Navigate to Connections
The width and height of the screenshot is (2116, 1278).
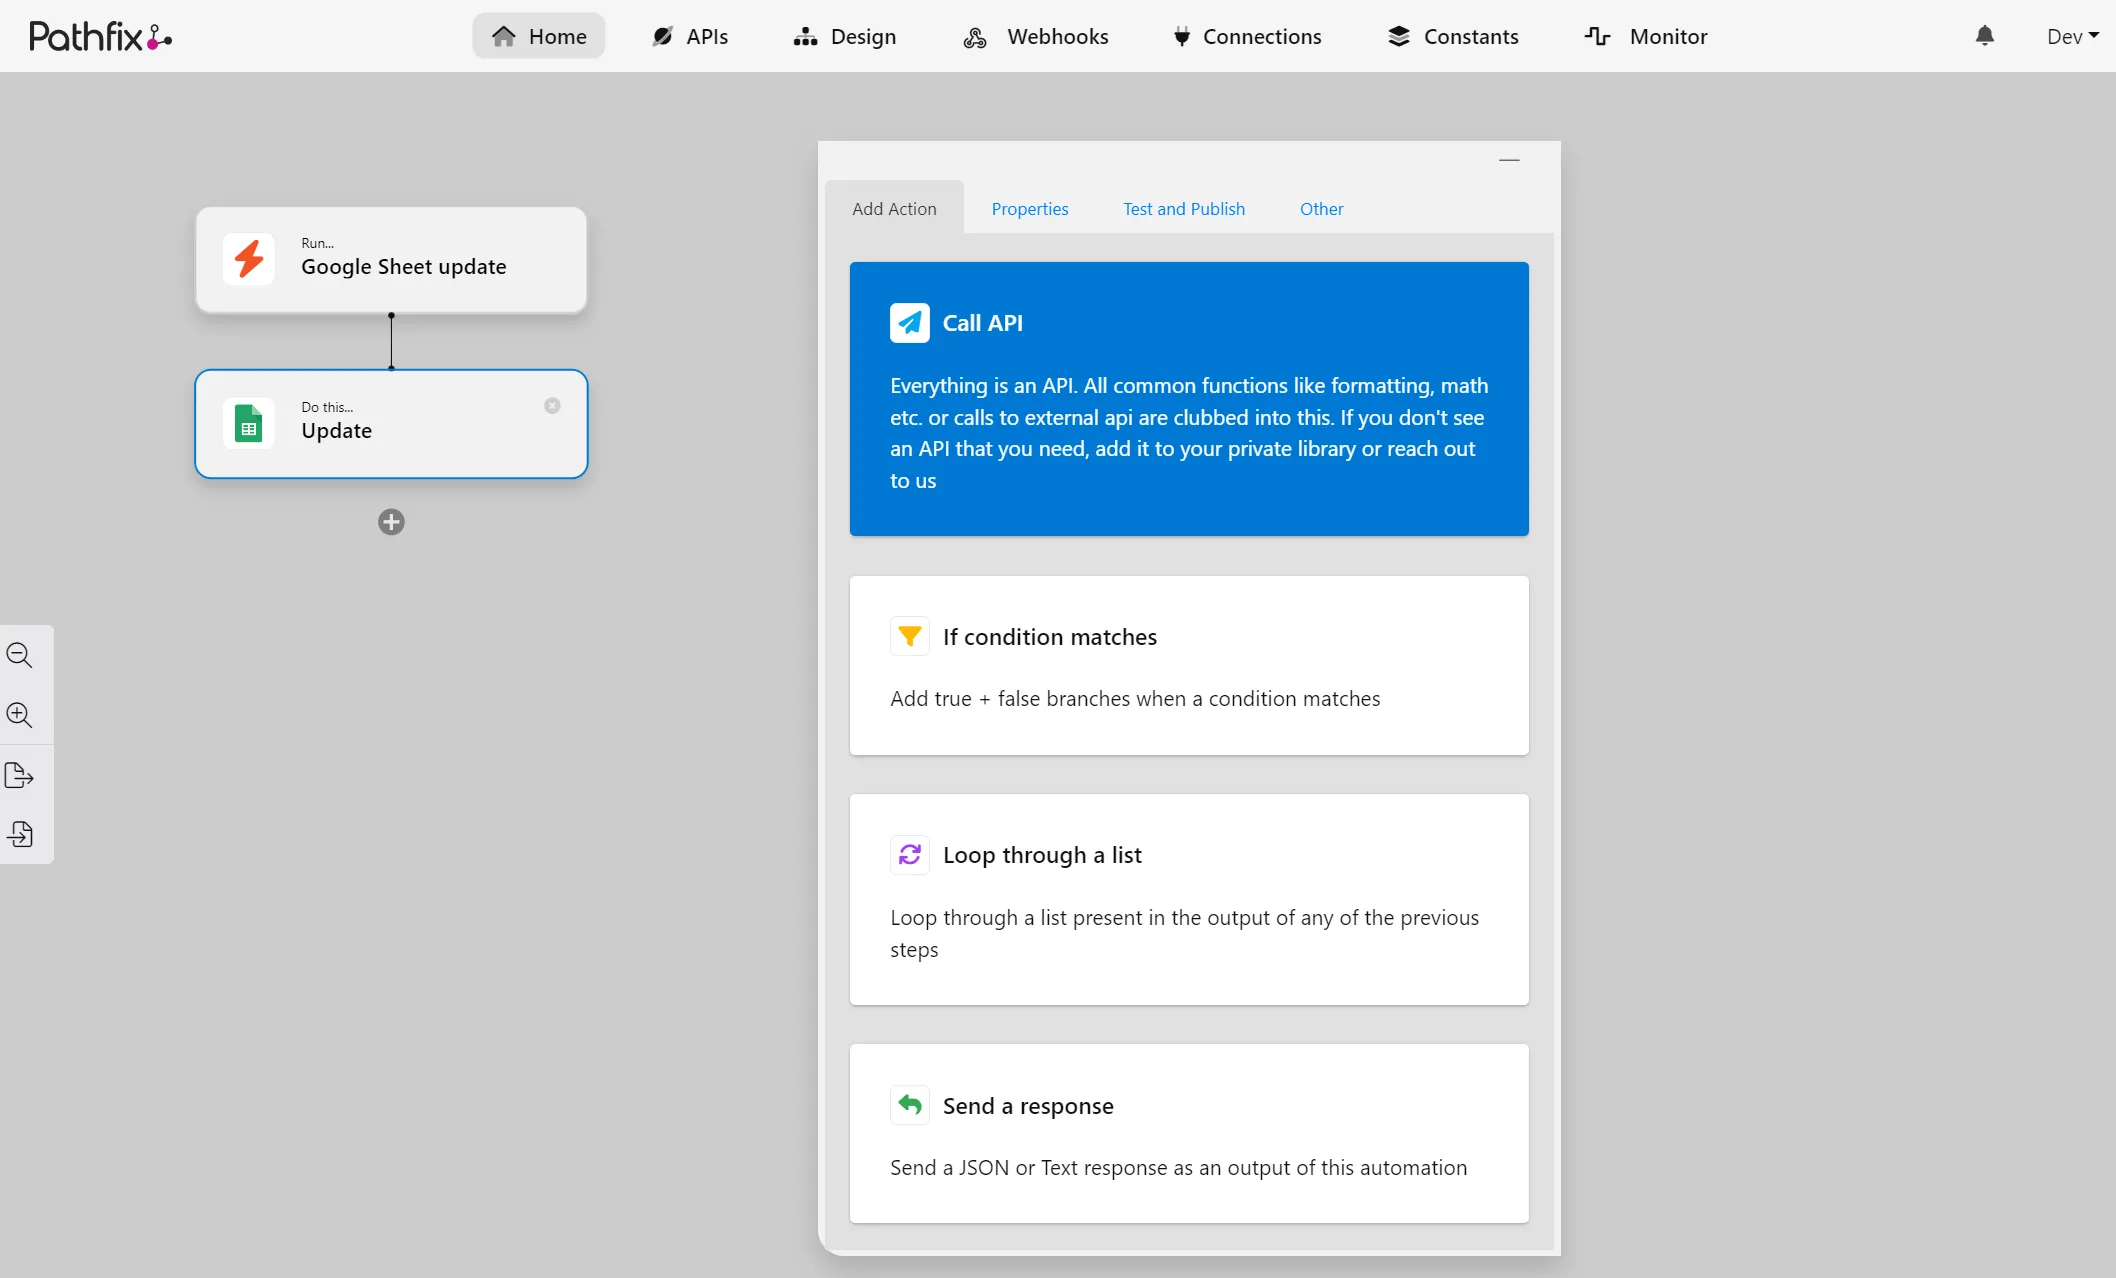(1247, 36)
